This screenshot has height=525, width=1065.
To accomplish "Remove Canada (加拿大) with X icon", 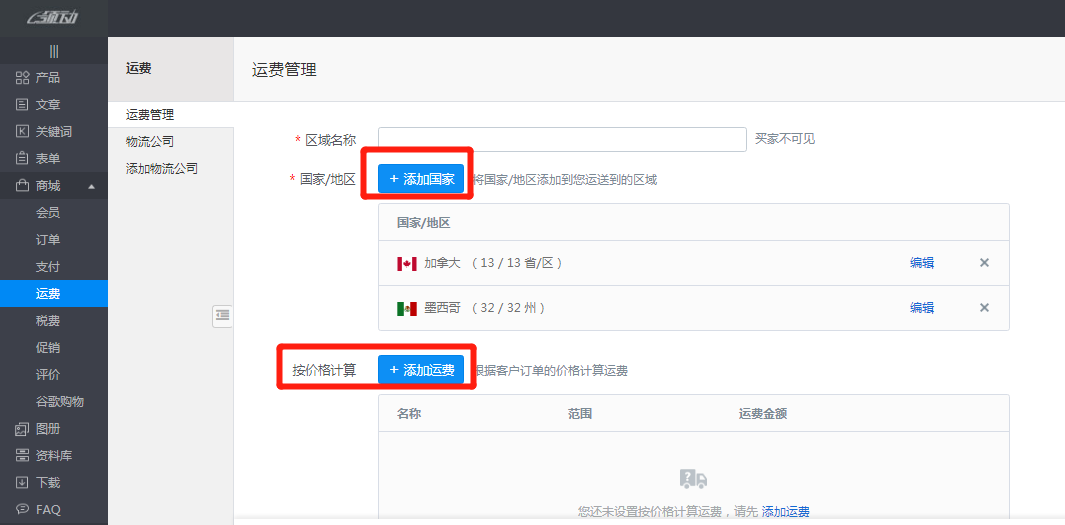I will click(x=984, y=263).
